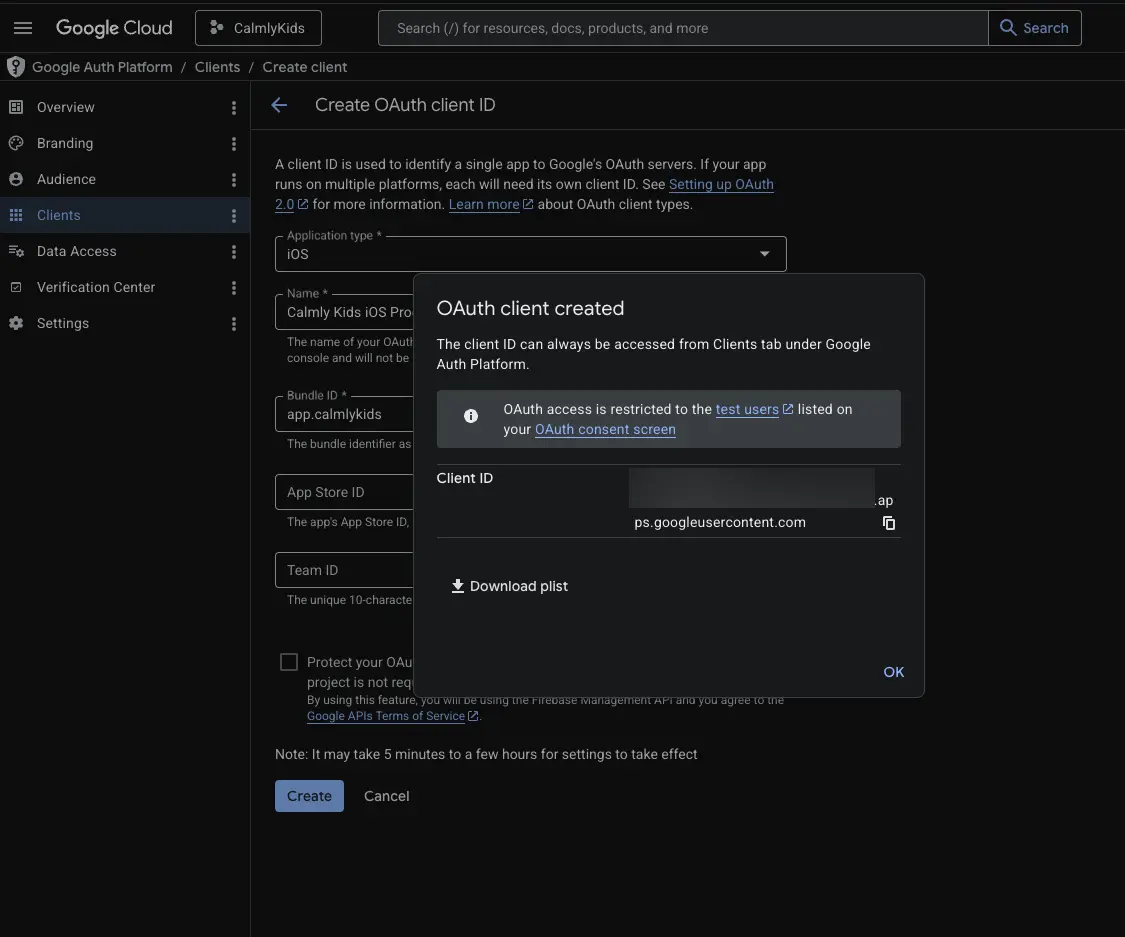Click the Name input field
The height and width of the screenshot is (937, 1125).
tap(344, 312)
